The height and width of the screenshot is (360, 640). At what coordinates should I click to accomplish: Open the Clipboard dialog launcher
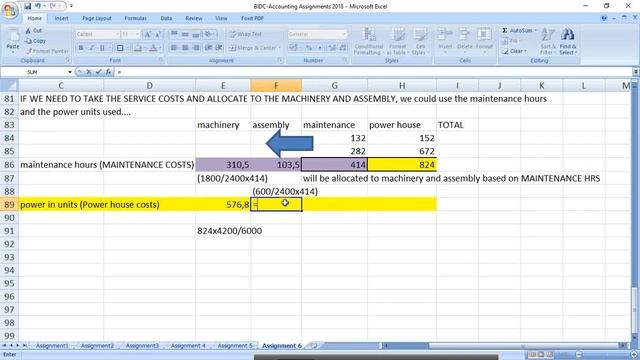[68, 60]
